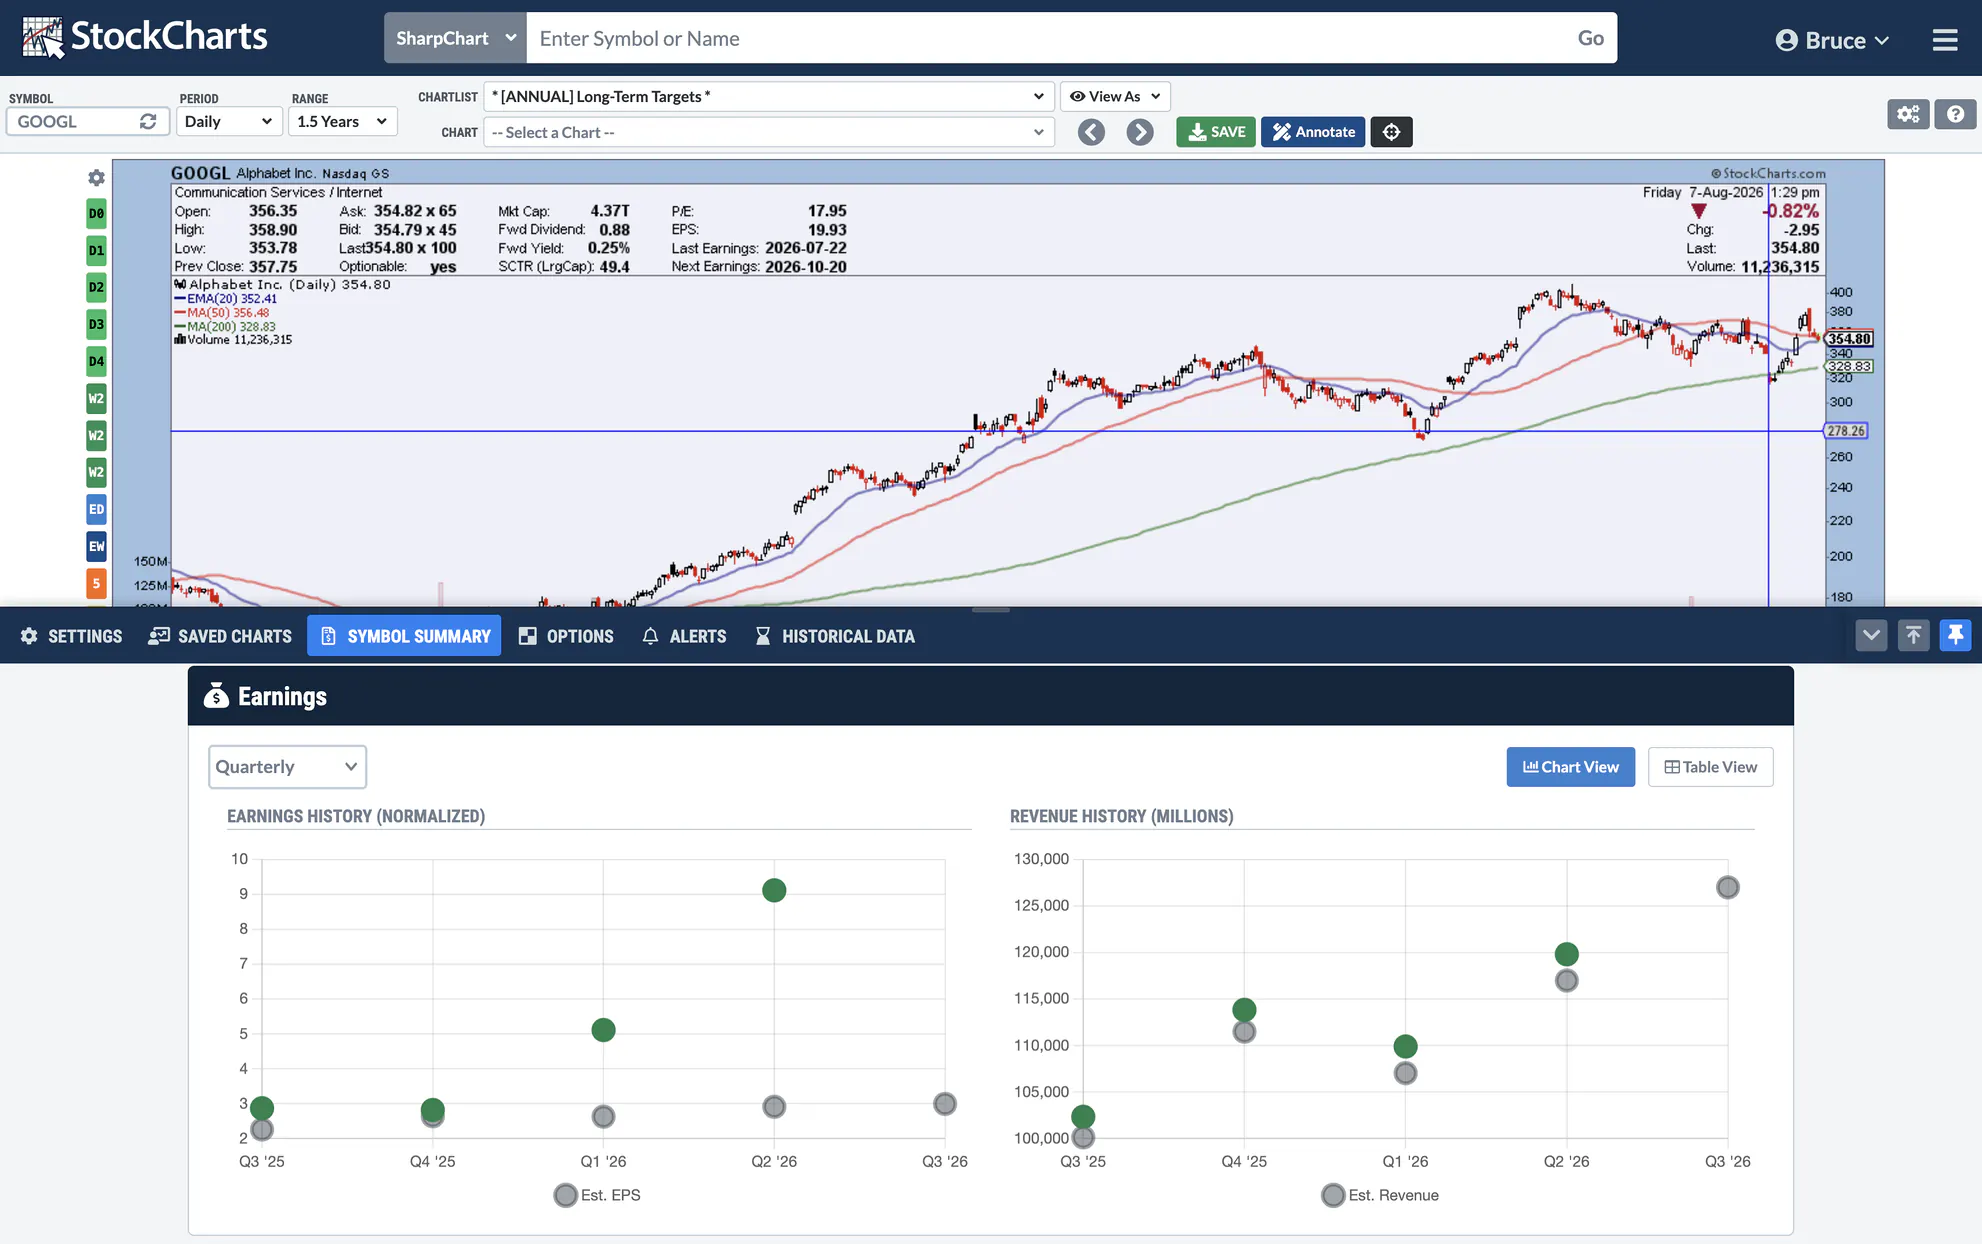Image resolution: width=1982 pixels, height=1244 pixels.
Task: Switch to Chart View
Action: coord(1570,767)
